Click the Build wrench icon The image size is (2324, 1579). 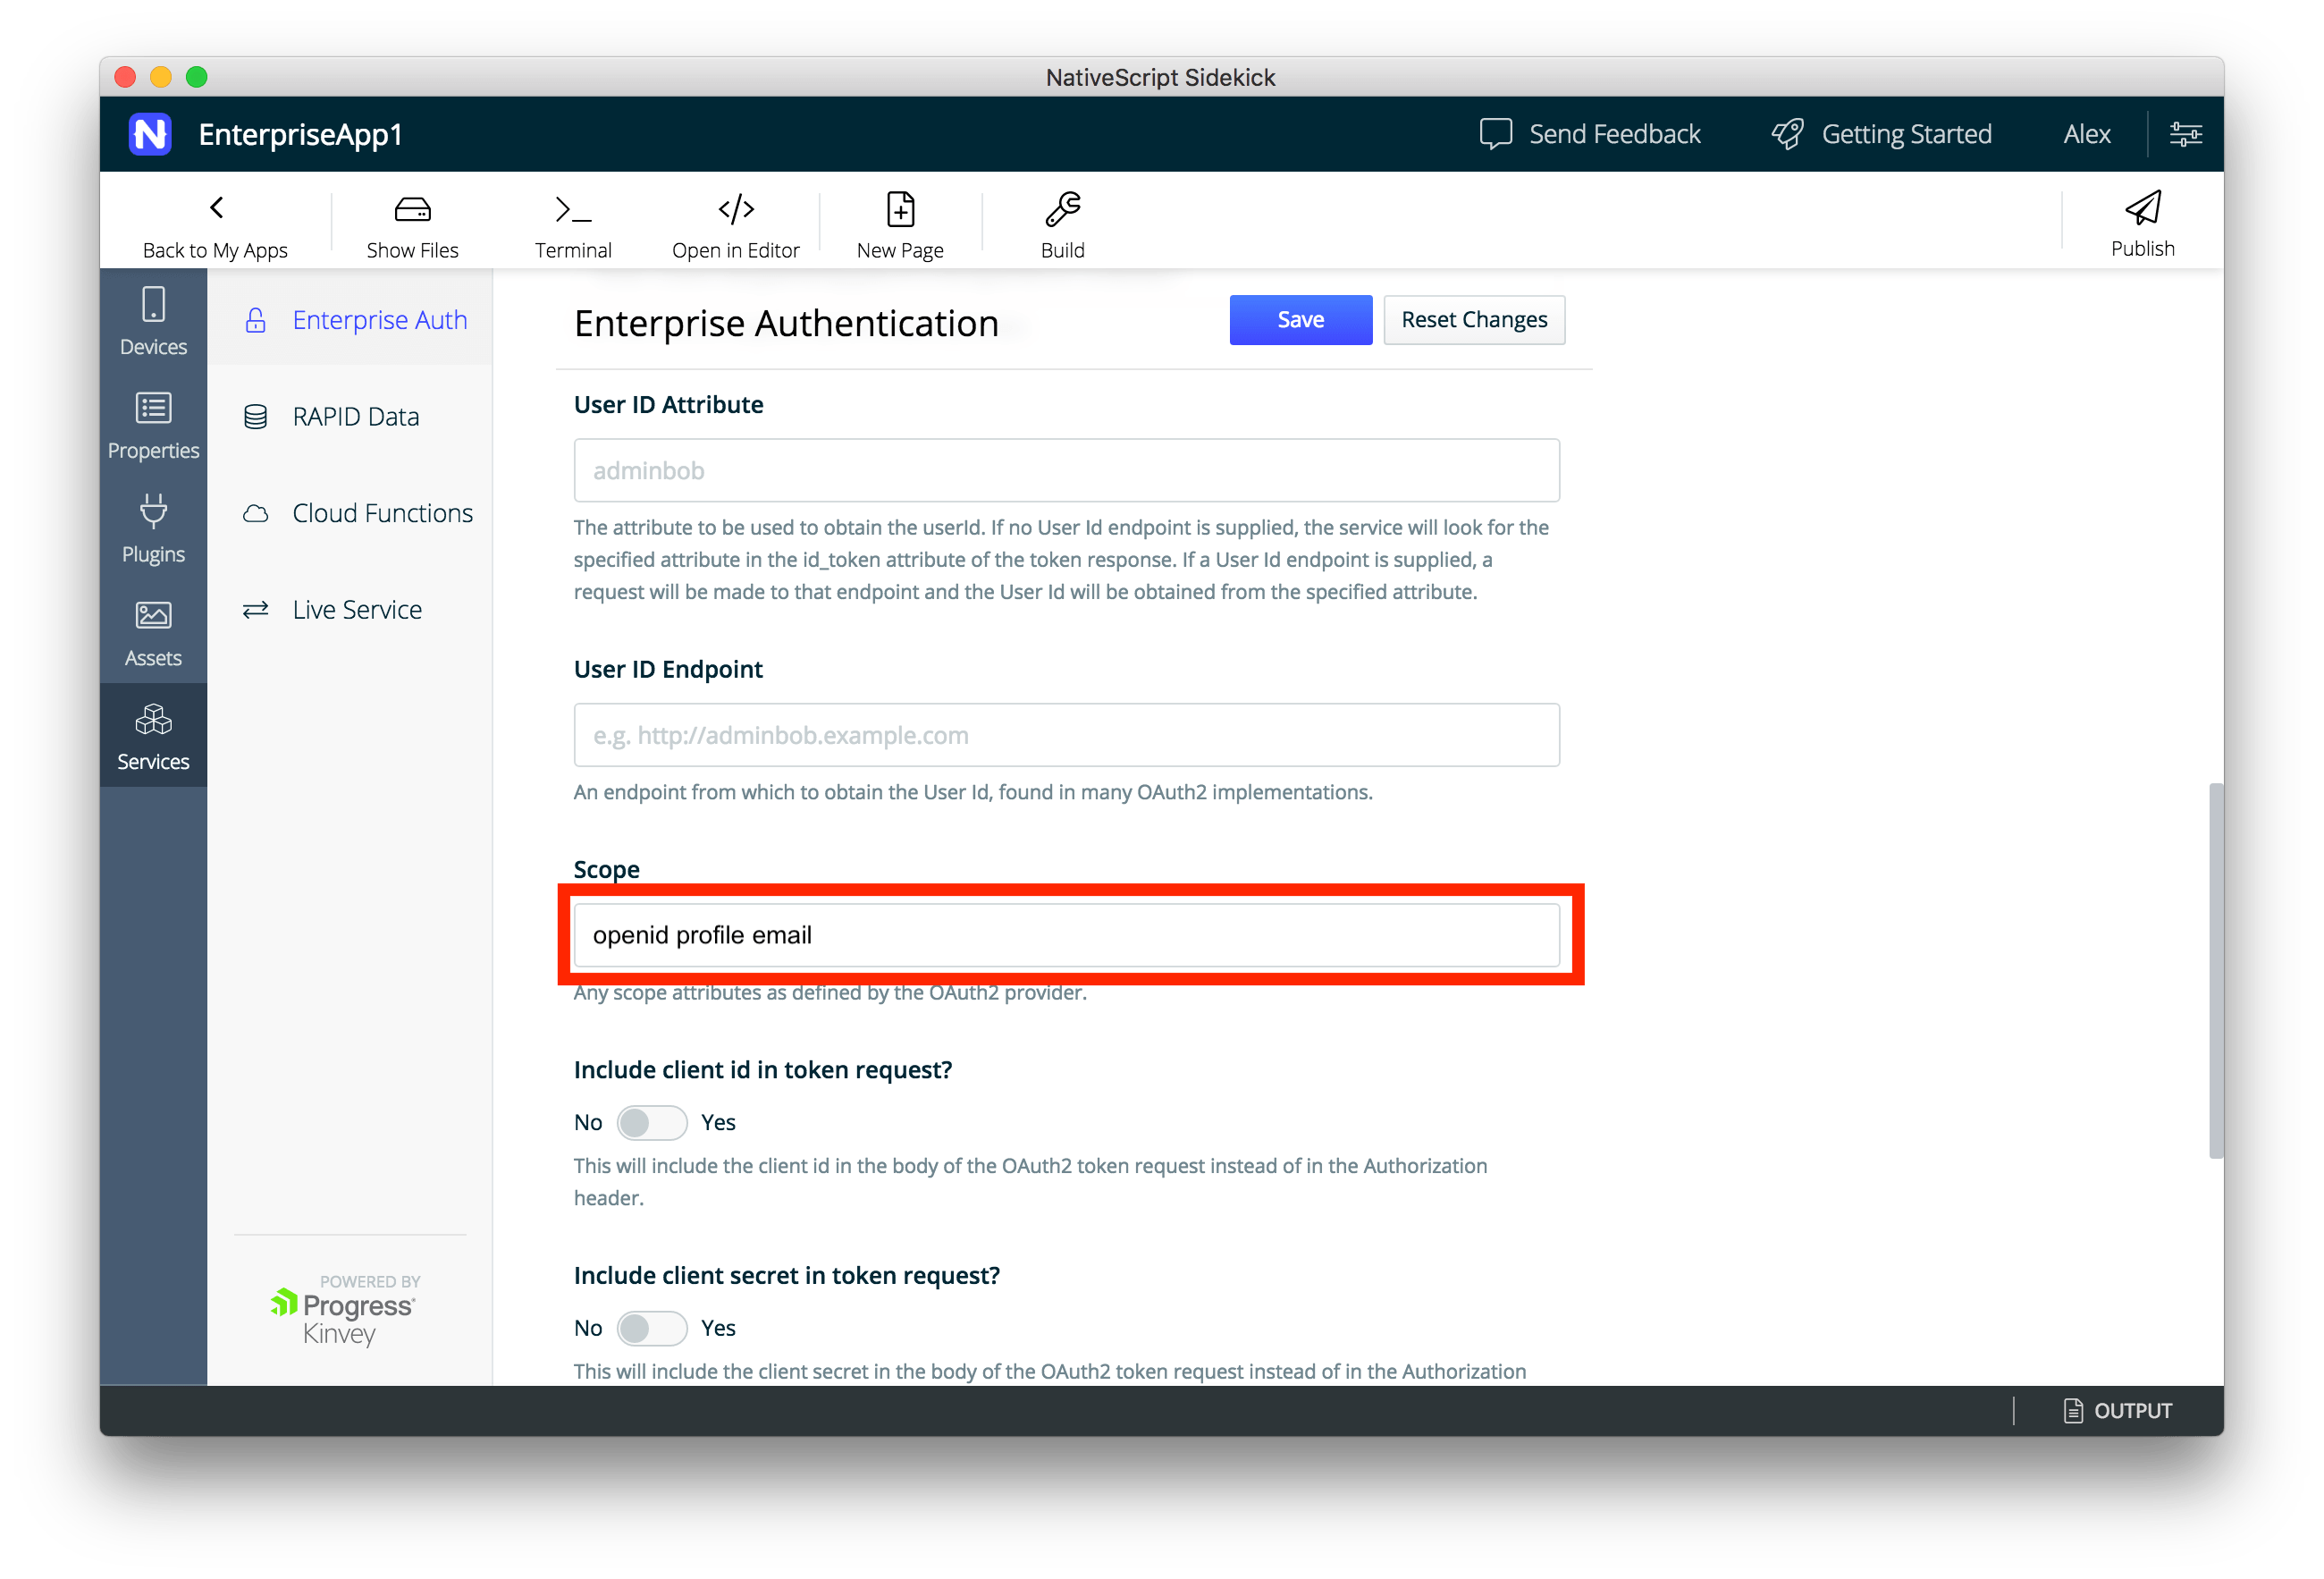[x=1062, y=210]
